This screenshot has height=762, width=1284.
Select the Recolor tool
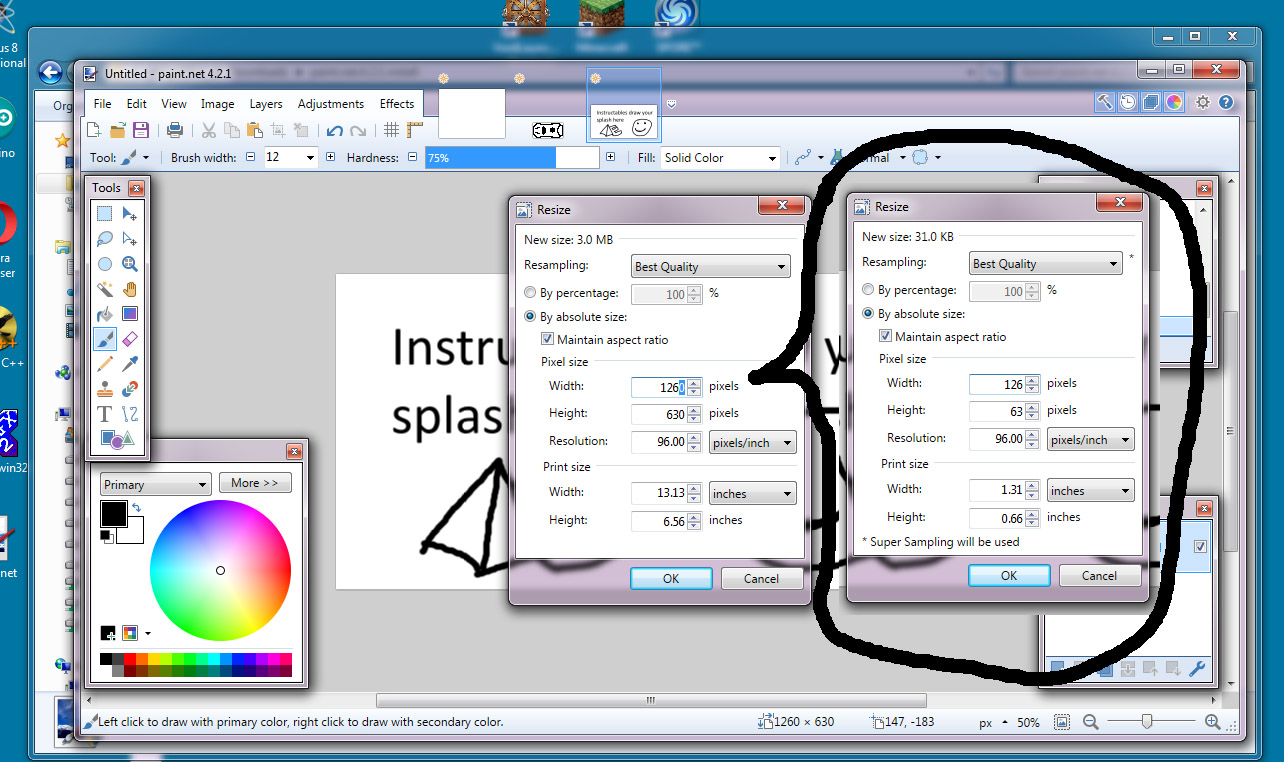(x=130, y=389)
